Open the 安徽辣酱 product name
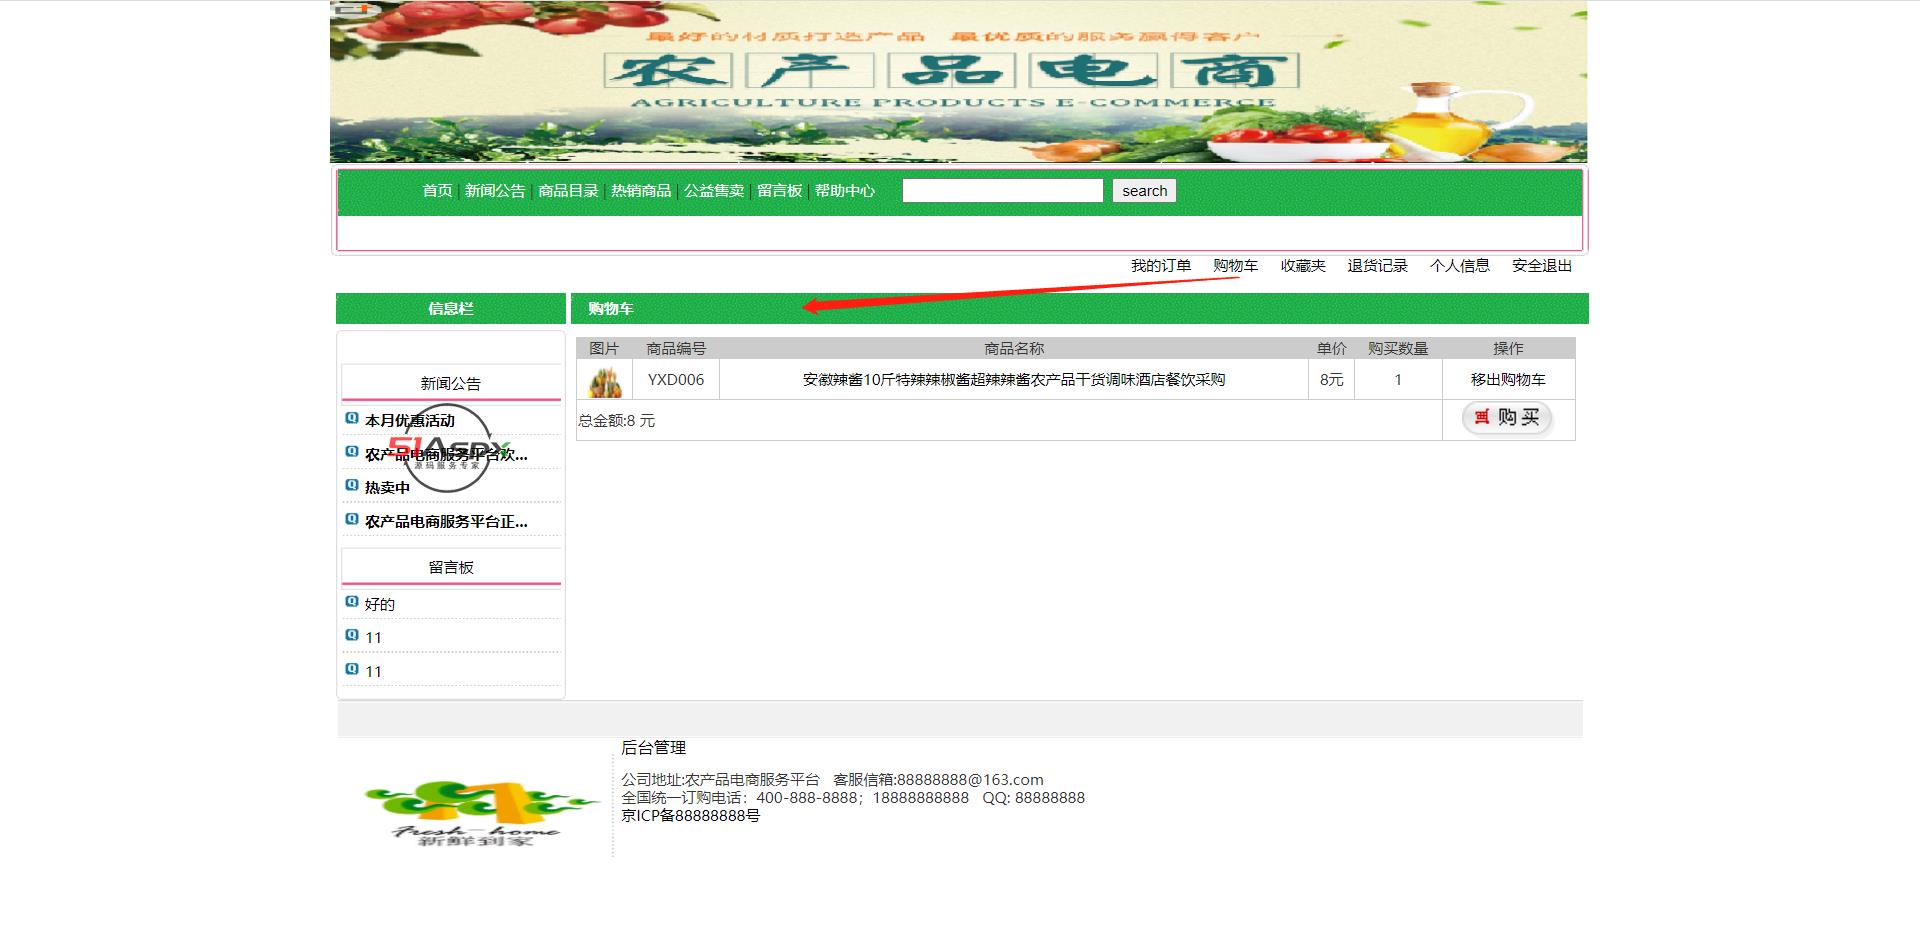The height and width of the screenshot is (942, 1920). [1014, 380]
